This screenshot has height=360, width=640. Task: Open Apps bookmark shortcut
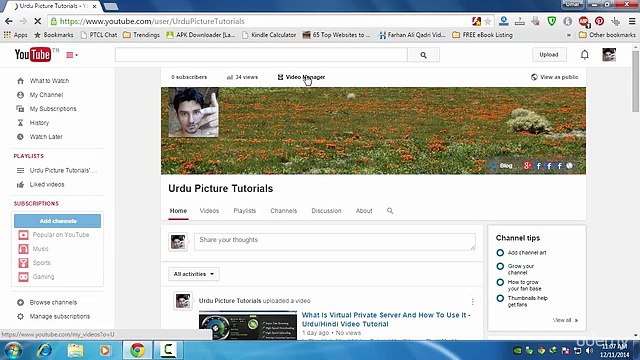point(16,35)
